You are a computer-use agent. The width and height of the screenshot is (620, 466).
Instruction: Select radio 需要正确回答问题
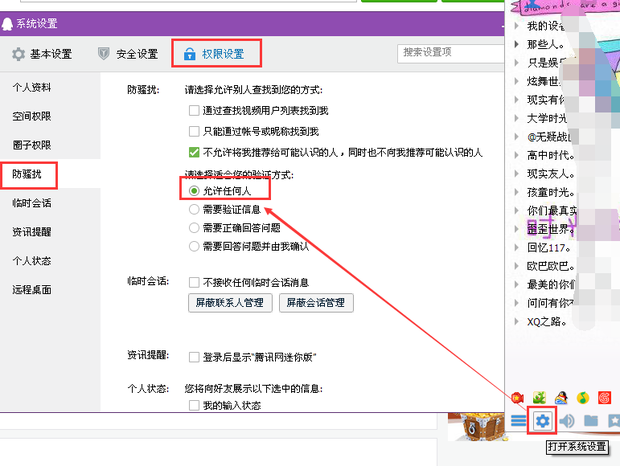pos(194,228)
